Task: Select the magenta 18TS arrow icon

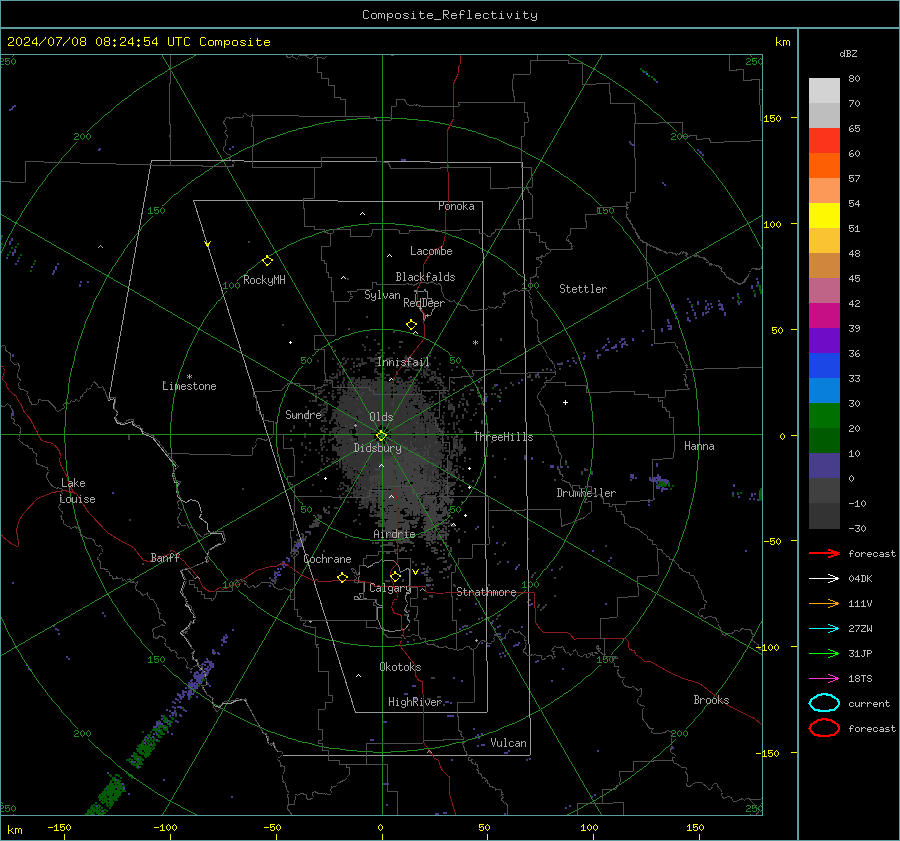Action: 824,679
